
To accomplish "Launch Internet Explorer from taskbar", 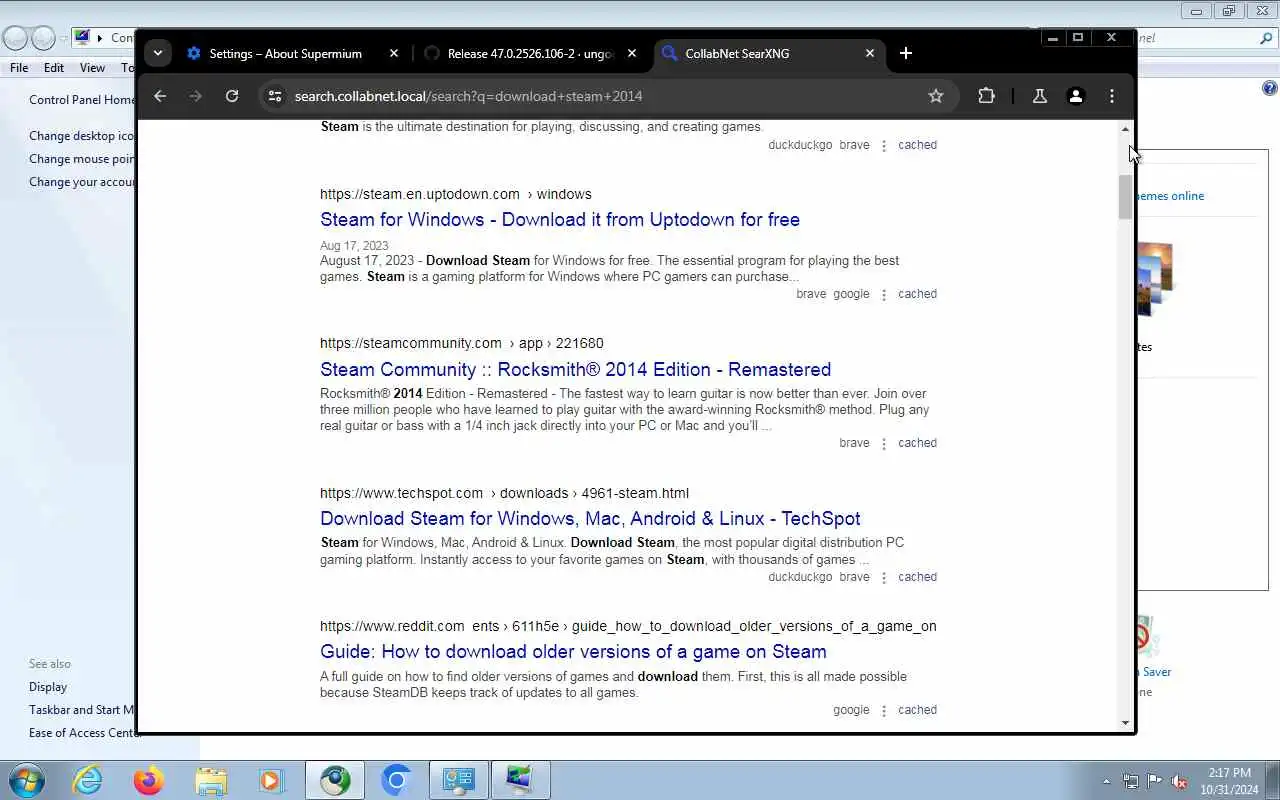I will [x=88, y=780].
